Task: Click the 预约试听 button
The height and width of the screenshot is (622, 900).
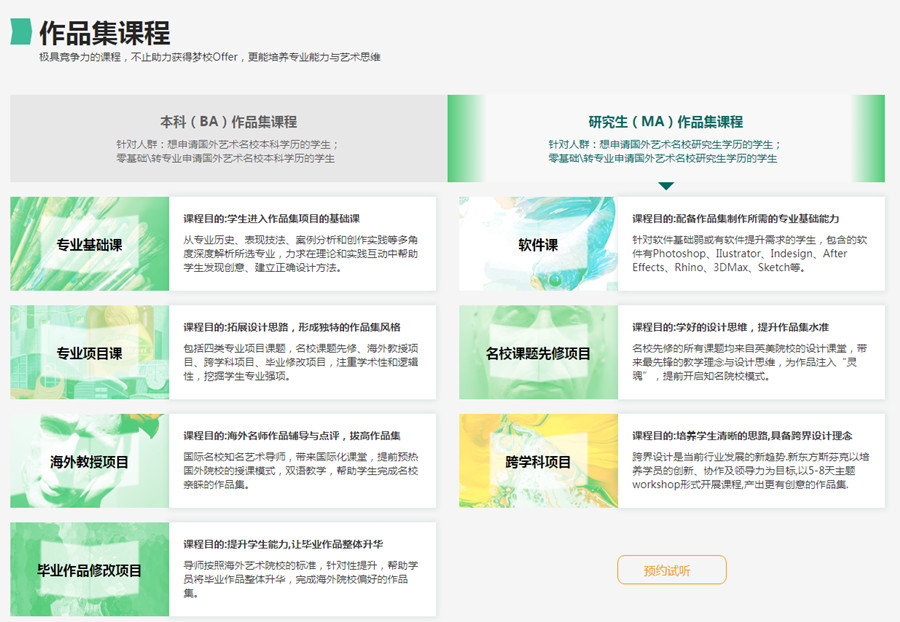Action: point(671,570)
